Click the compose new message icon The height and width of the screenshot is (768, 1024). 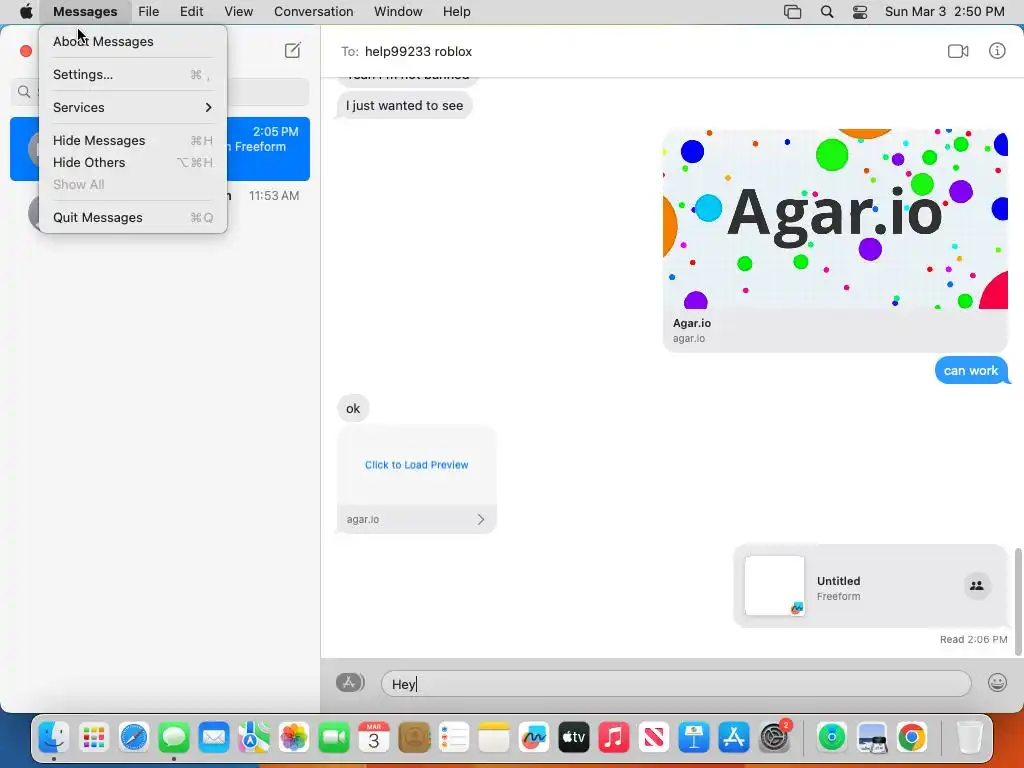(x=293, y=50)
